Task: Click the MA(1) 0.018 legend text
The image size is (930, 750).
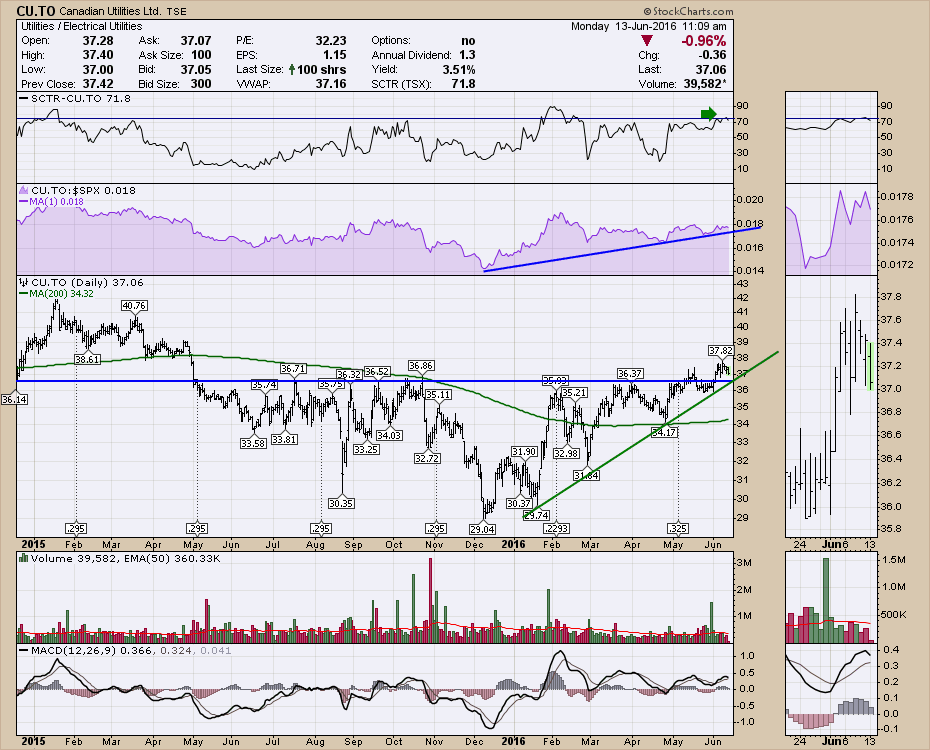Action: pos(57,202)
